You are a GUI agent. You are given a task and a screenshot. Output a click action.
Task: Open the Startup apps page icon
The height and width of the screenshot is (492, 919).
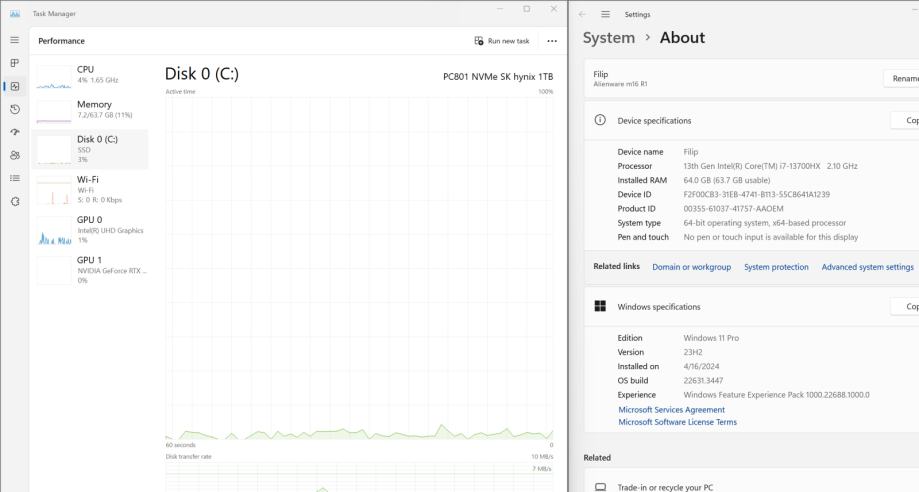14,132
